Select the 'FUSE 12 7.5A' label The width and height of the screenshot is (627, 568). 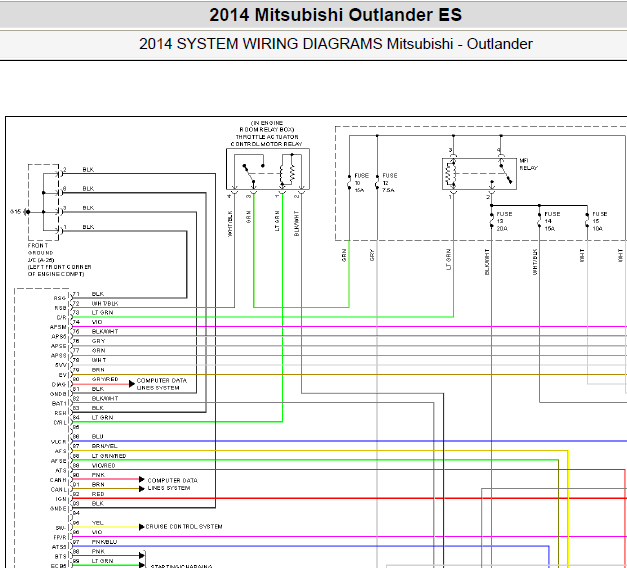pyautogui.click(x=389, y=183)
